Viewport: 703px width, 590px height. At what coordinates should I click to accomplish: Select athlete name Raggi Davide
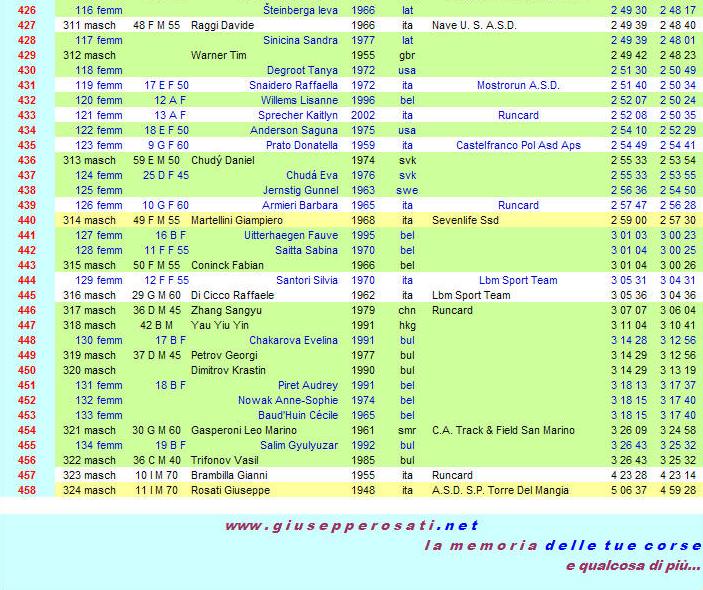coord(220,25)
